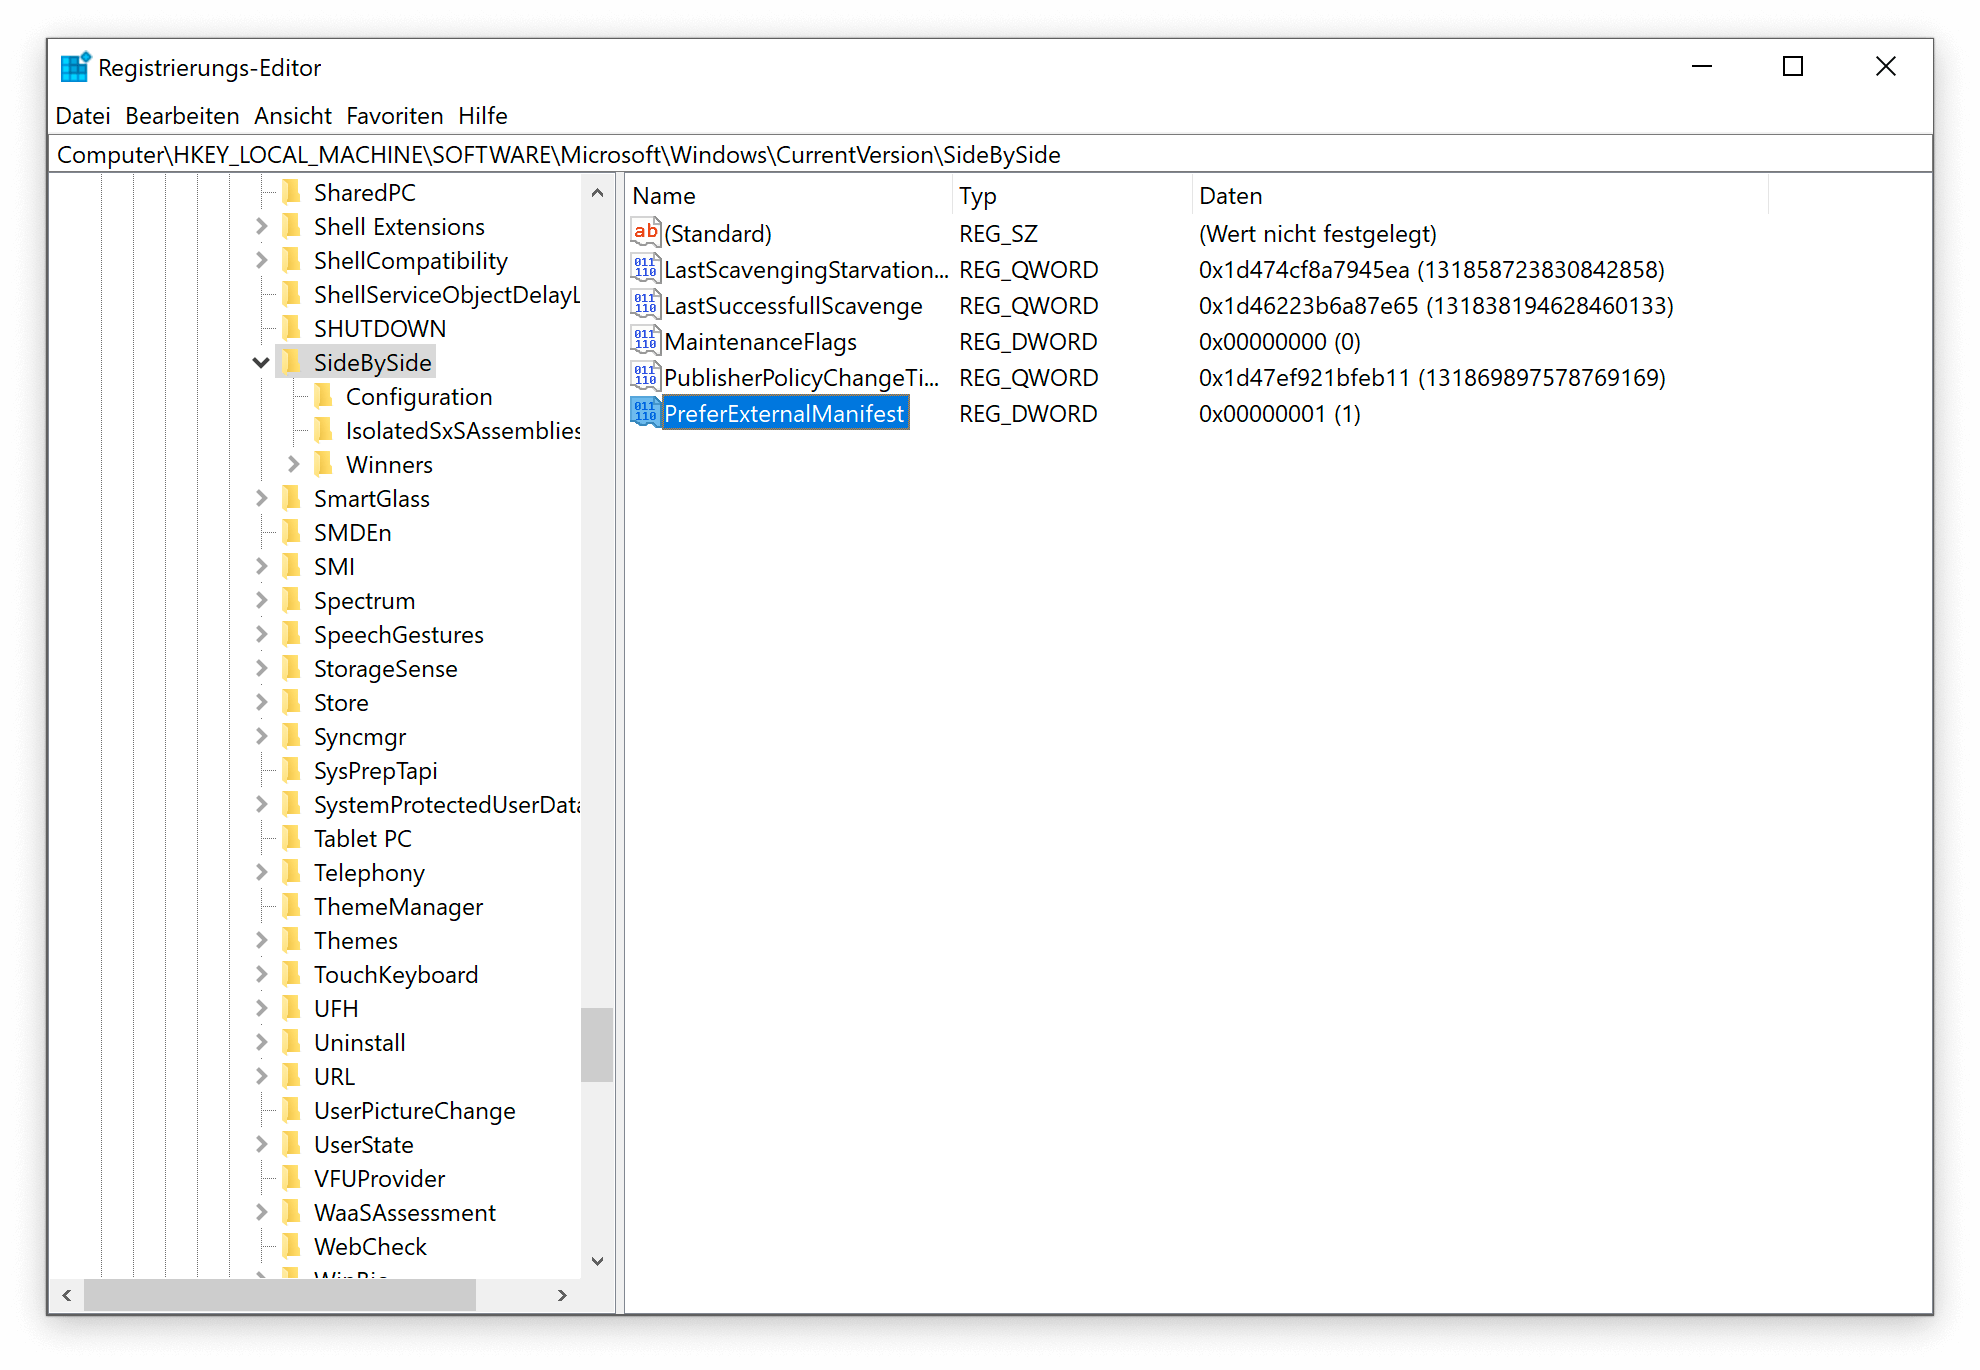Click the QWORD icon beside LastSuccessfullScavenge

click(643, 306)
